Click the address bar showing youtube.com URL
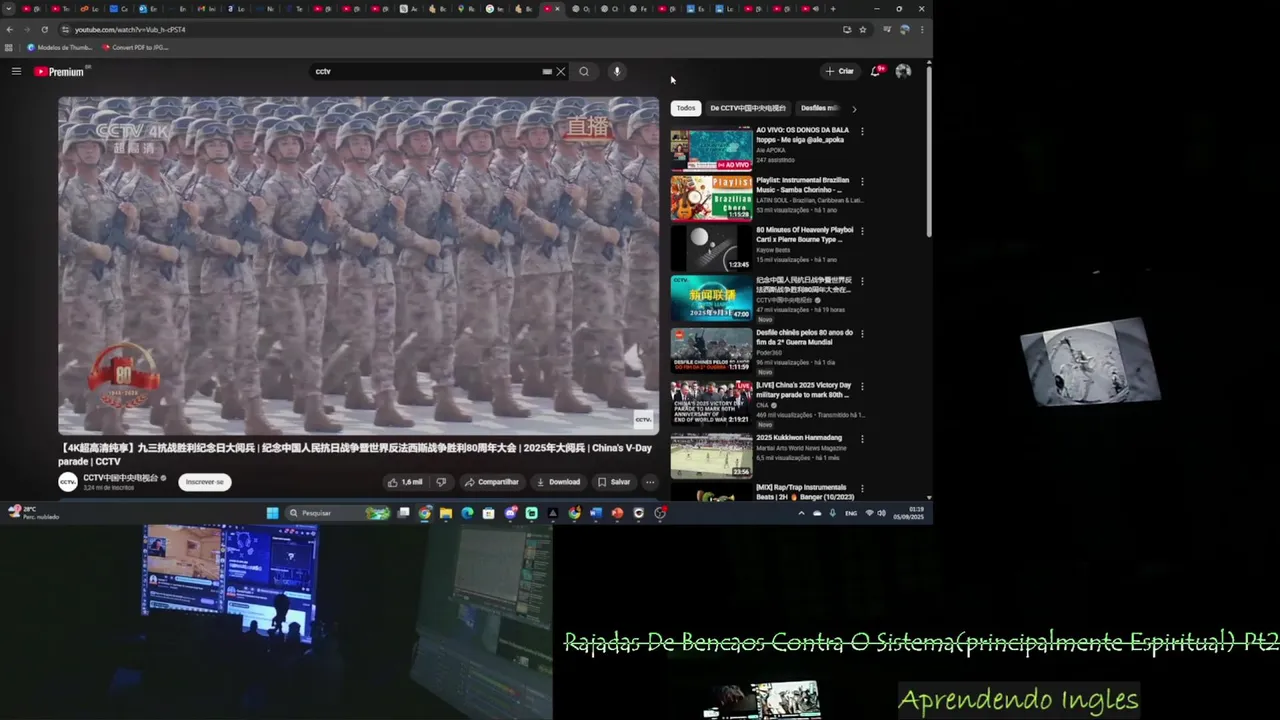Image resolution: width=1280 pixels, height=720 pixels. click(450, 29)
